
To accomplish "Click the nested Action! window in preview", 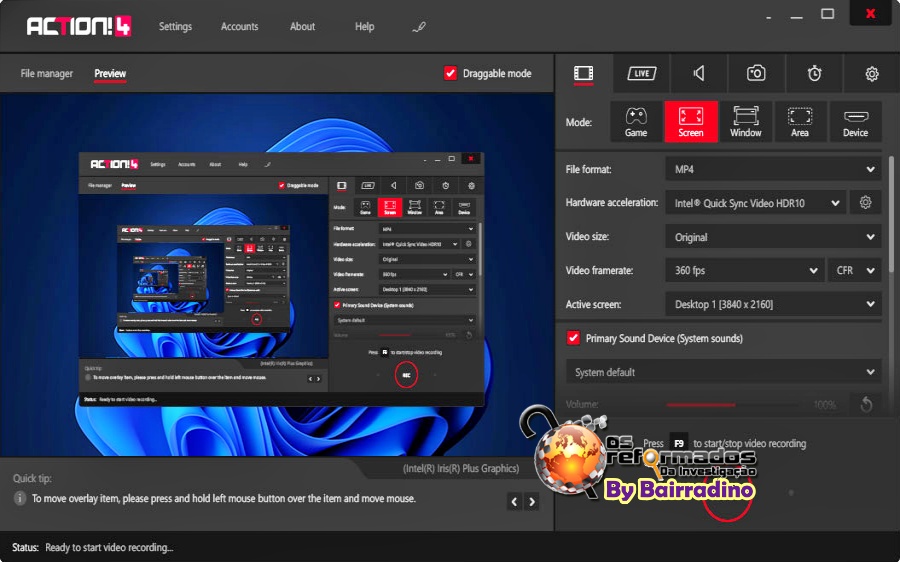I will 281,280.
